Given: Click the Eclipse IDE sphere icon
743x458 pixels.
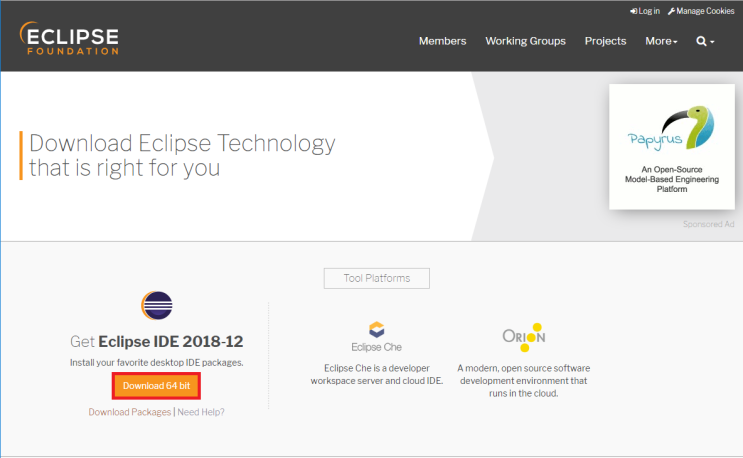Looking at the screenshot, I should click(157, 305).
